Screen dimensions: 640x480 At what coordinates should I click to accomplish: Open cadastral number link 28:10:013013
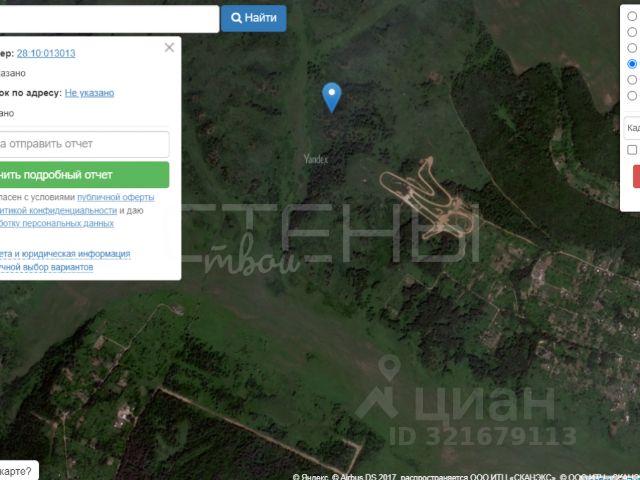[46, 53]
